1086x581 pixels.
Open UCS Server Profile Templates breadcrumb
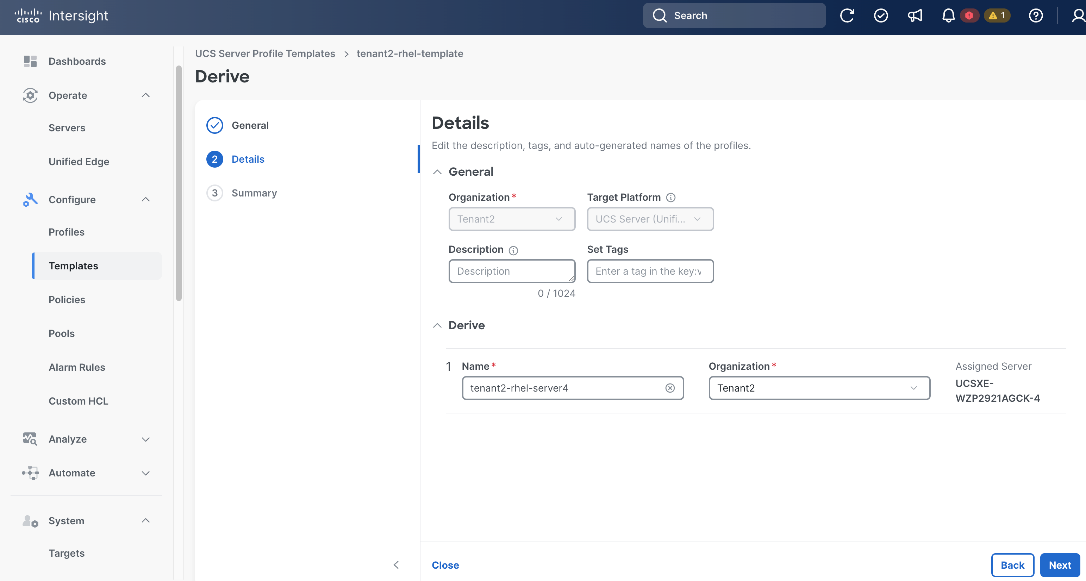click(x=265, y=53)
